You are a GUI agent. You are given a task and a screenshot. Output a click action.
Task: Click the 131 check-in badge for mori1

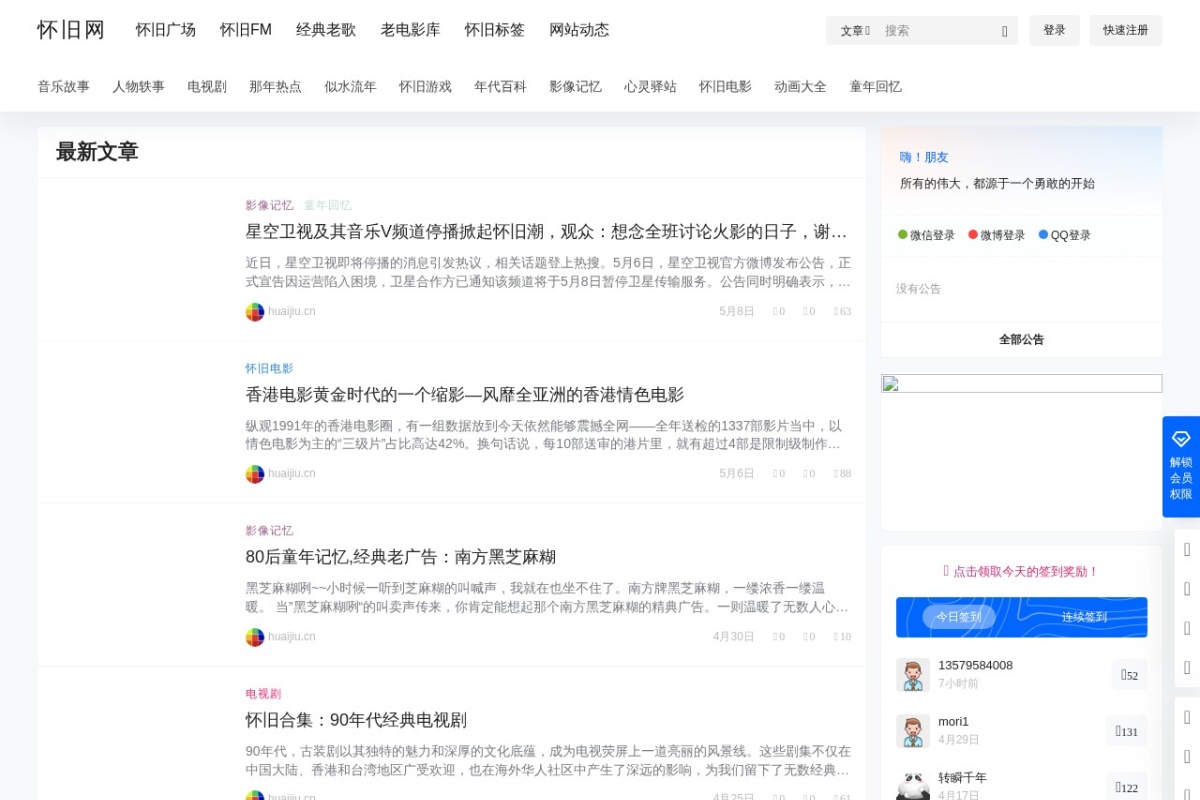pos(1127,731)
